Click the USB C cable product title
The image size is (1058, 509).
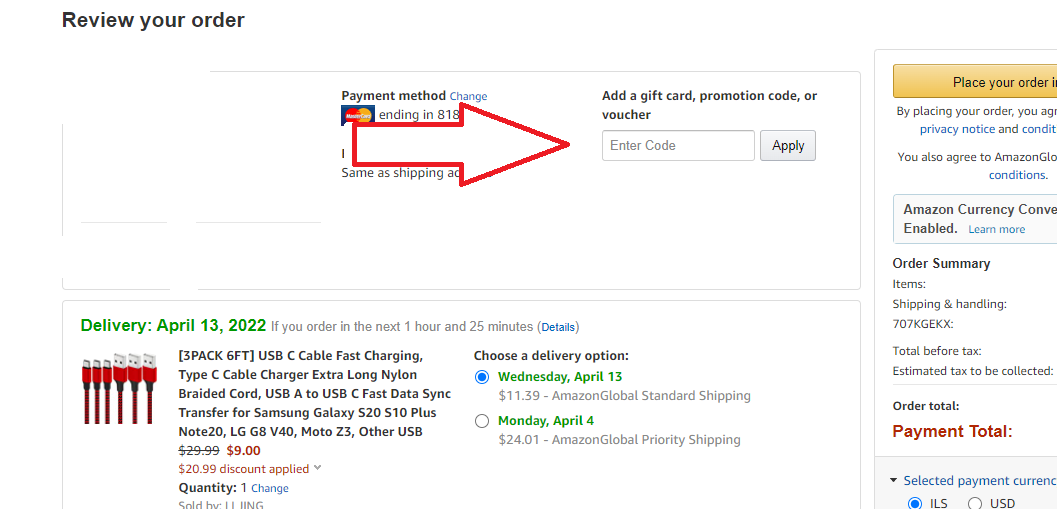pos(314,394)
